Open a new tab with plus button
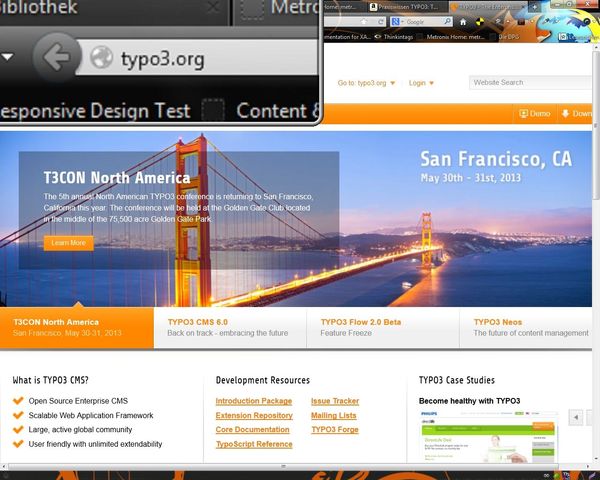Viewport: 600px width, 480px height. 535,7
